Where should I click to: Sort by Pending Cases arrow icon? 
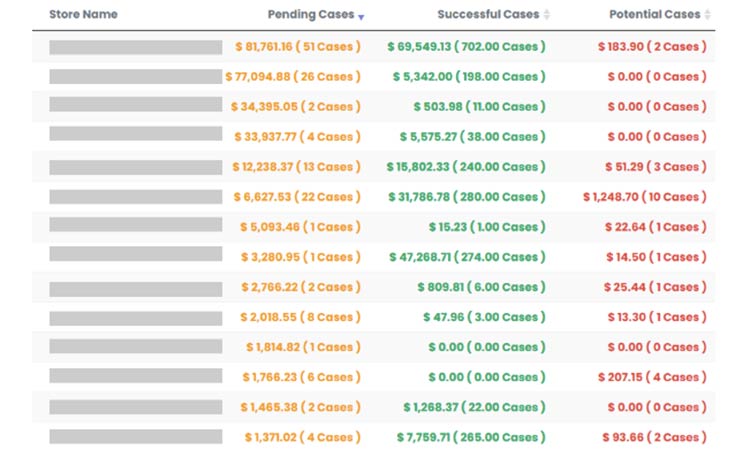click(x=361, y=17)
